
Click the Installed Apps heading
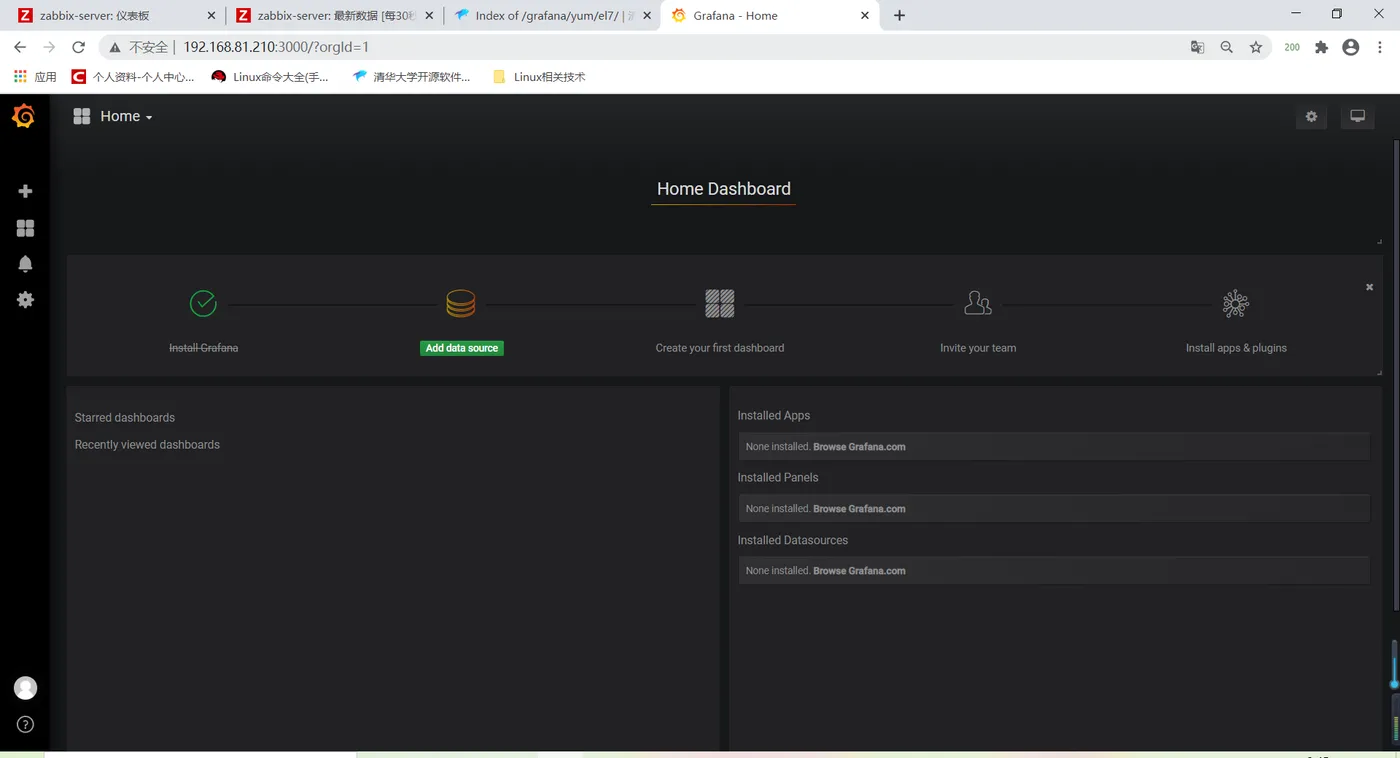pyautogui.click(x=774, y=416)
